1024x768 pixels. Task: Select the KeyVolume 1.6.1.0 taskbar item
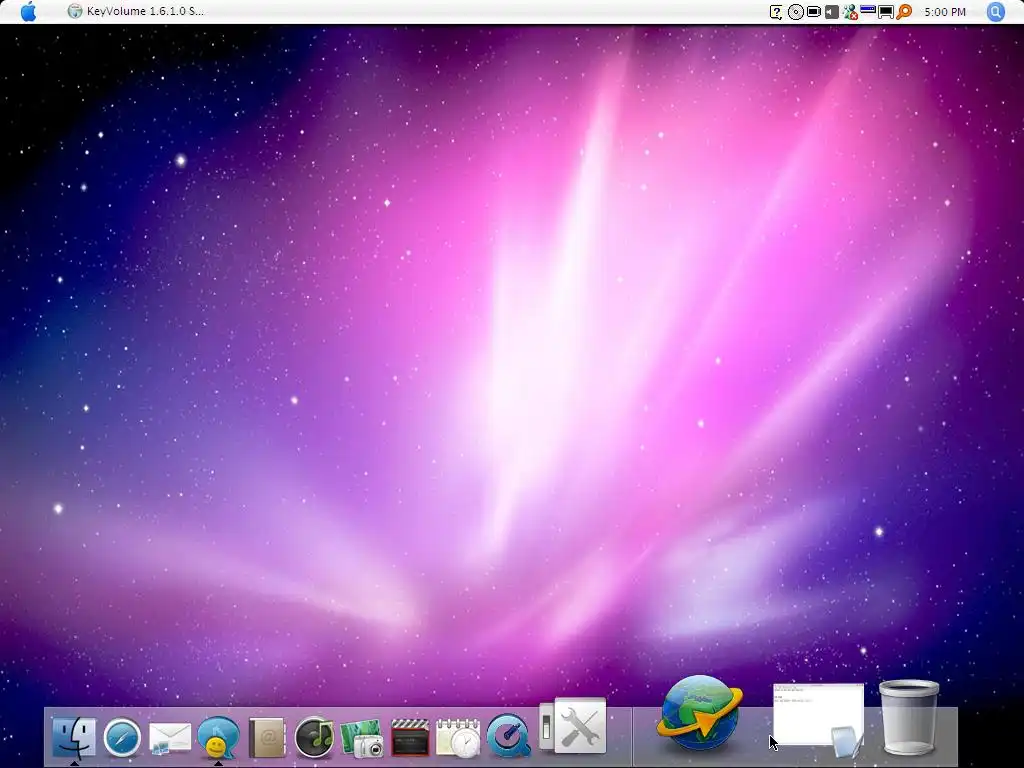(136, 11)
